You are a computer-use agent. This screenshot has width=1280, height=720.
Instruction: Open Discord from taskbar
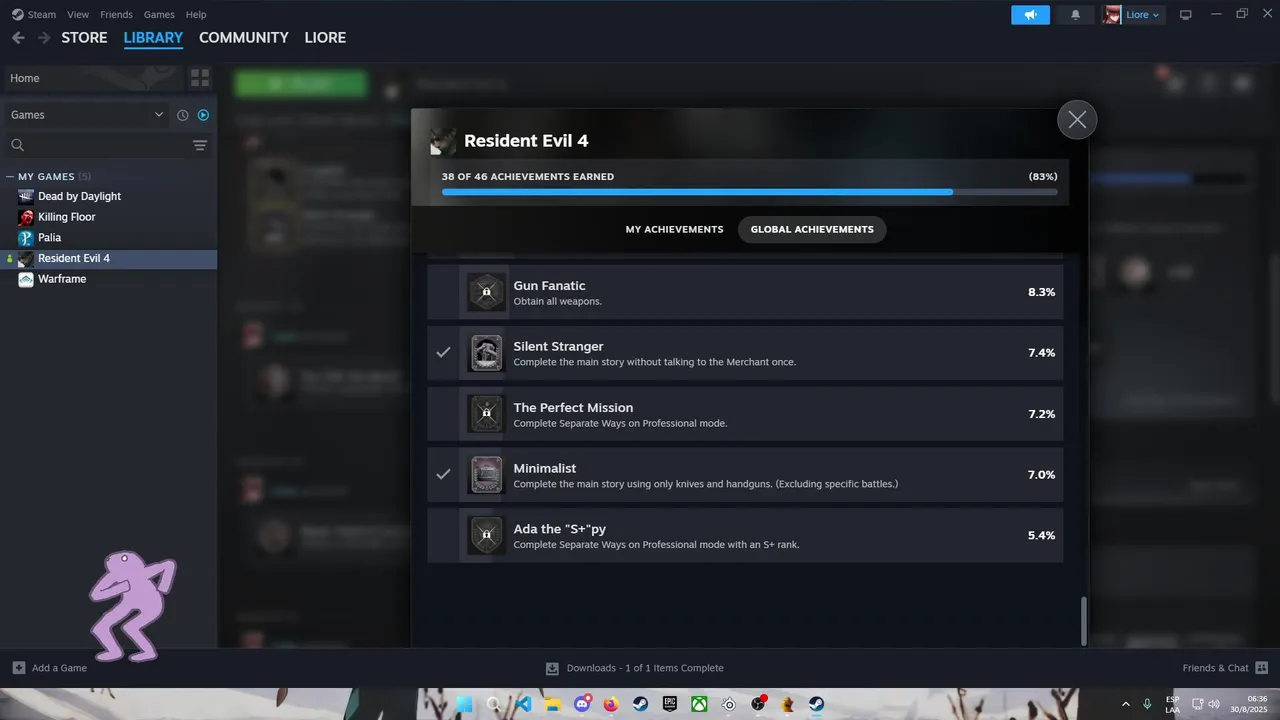[x=581, y=704]
